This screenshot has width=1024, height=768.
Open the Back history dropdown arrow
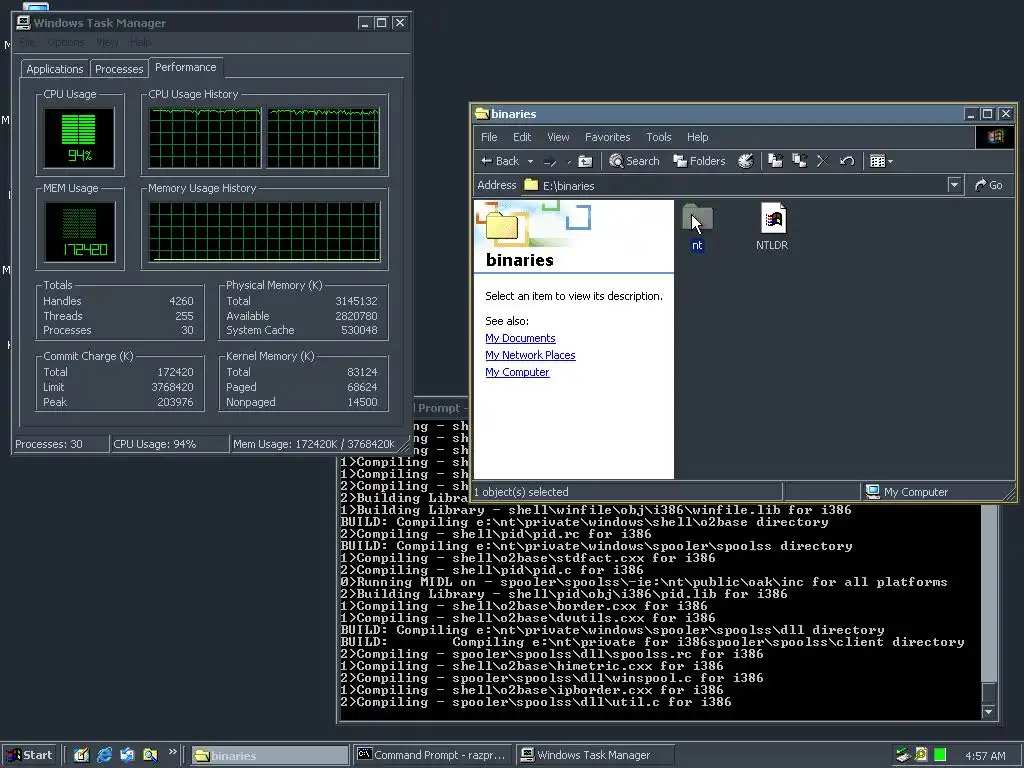[530, 161]
